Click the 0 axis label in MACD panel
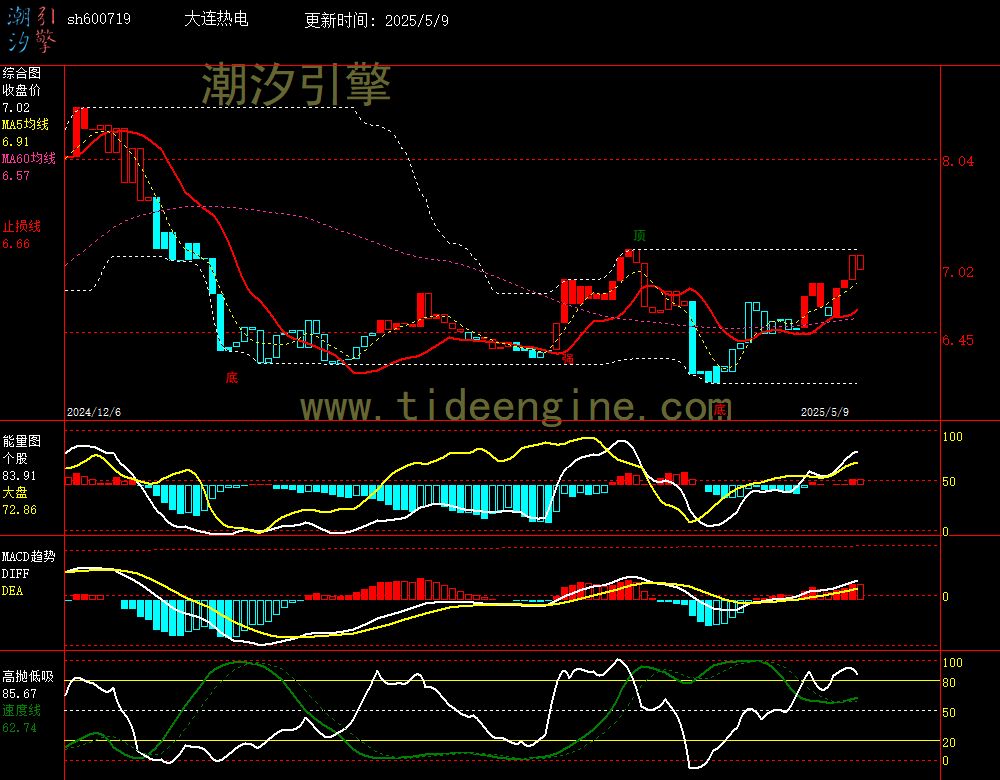The height and width of the screenshot is (780, 1000). coord(946,596)
